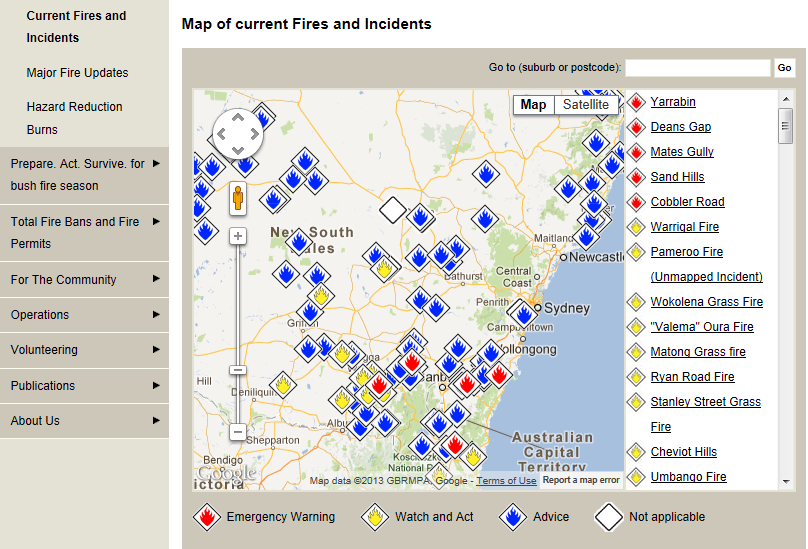
Task: Click the yellow icon beside Ryan Road Fire
Action: coord(636,377)
